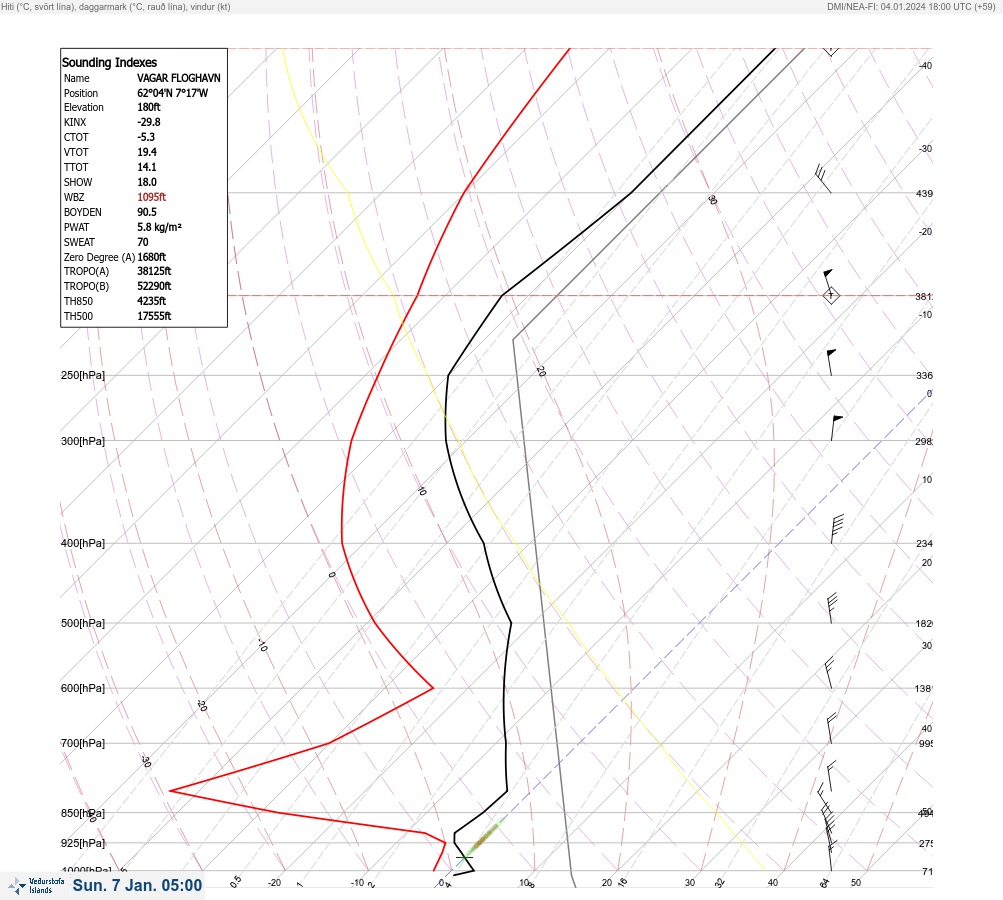This screenshot has height=900, width=1003.
Task: Click the TROPO(B) value 52290ft
Action: [x=154, y=286]
